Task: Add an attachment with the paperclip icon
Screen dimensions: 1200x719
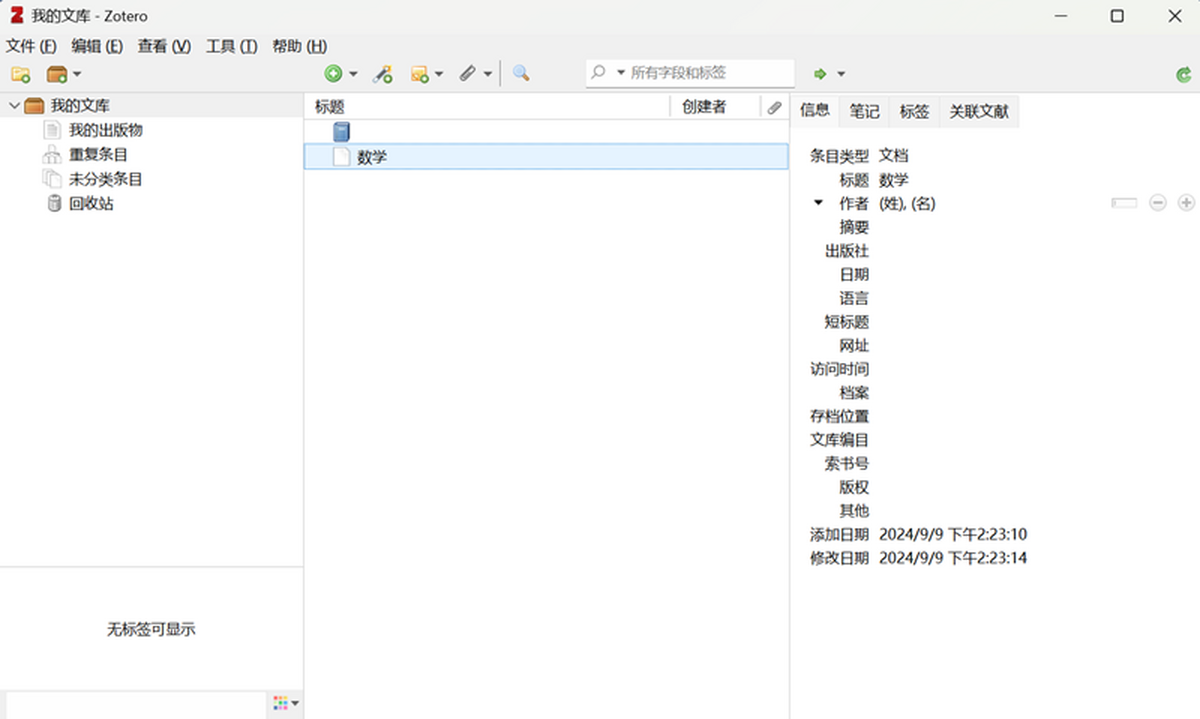Action: pos(465,73)
